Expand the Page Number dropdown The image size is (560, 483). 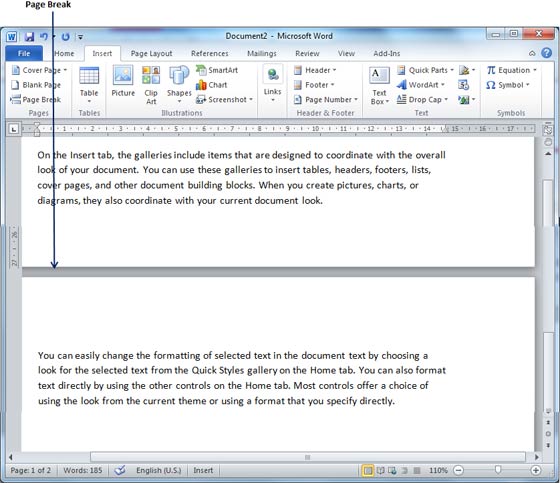point(325,100)
